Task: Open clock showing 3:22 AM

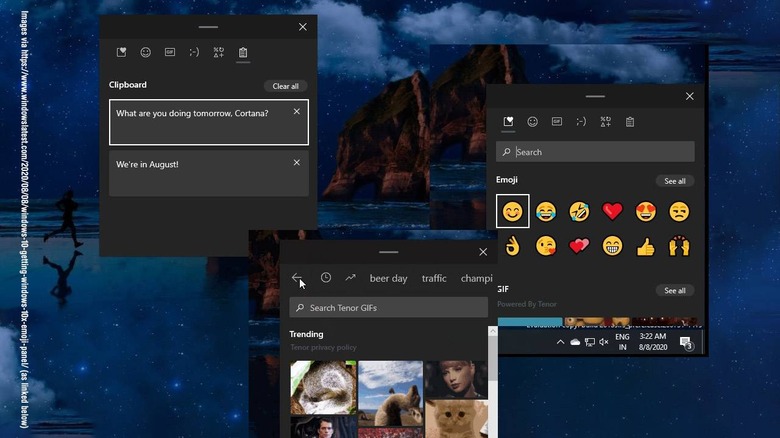Action: (653, 342)
